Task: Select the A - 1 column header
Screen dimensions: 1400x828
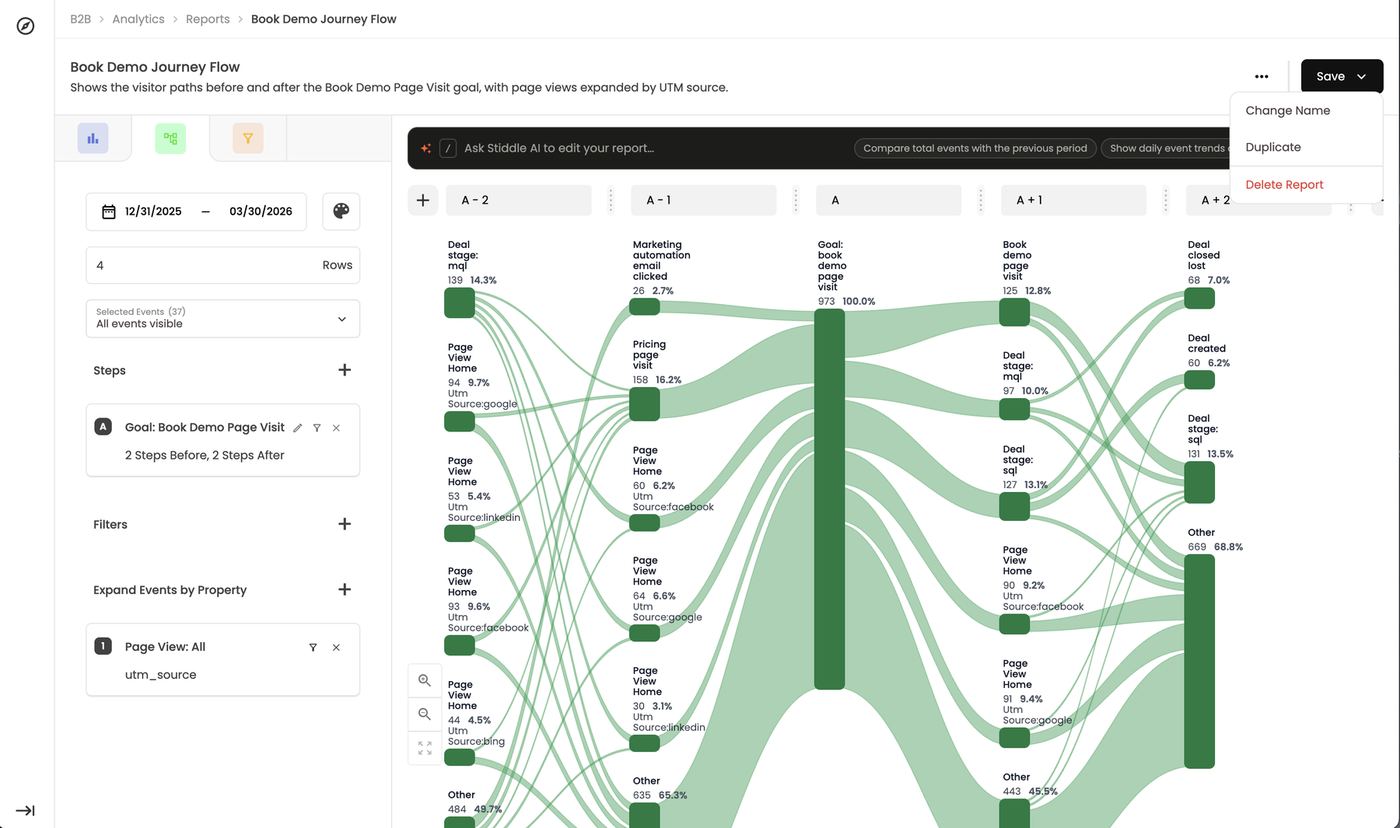Action: coord(704,200)
